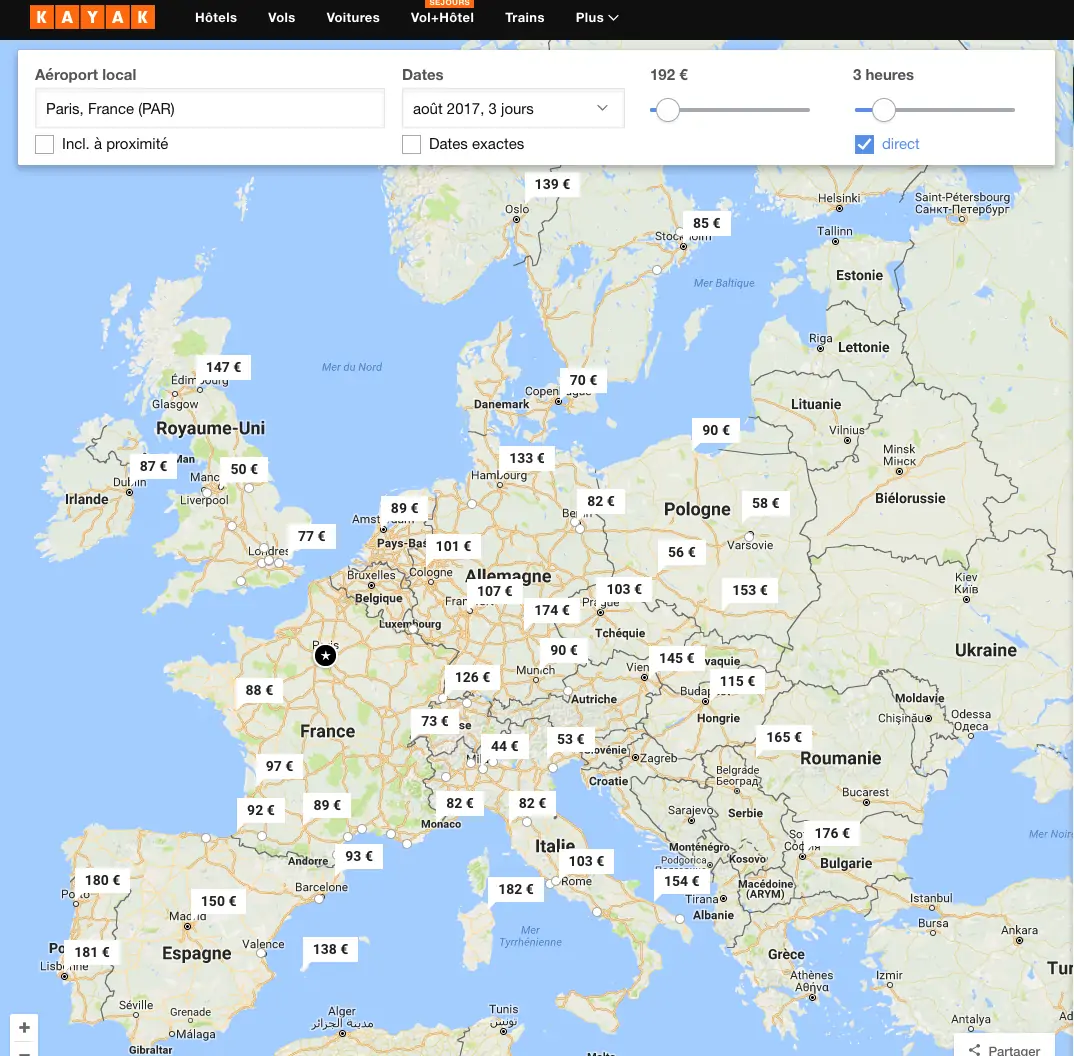Select the 115 € fare near Budapest
The height and width of the screenshot is (1056, 1074).
point(738,681)
